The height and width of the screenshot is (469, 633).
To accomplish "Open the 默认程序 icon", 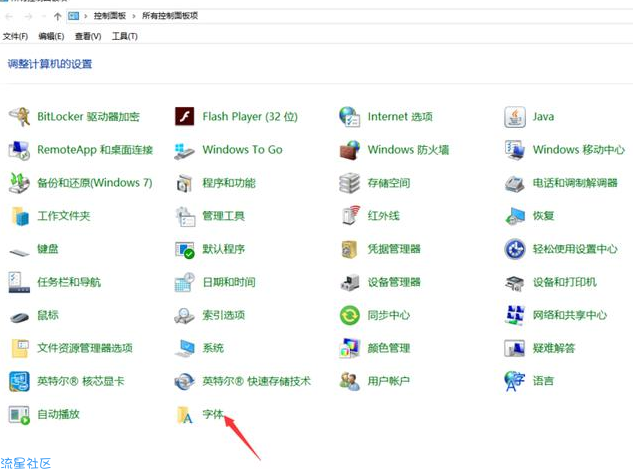I will coord(185,249).
